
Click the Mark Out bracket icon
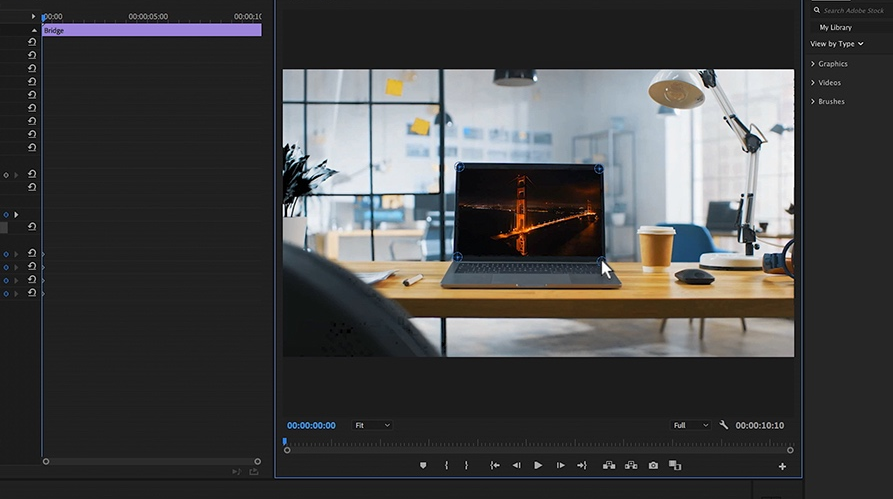(x=465, y=465)
